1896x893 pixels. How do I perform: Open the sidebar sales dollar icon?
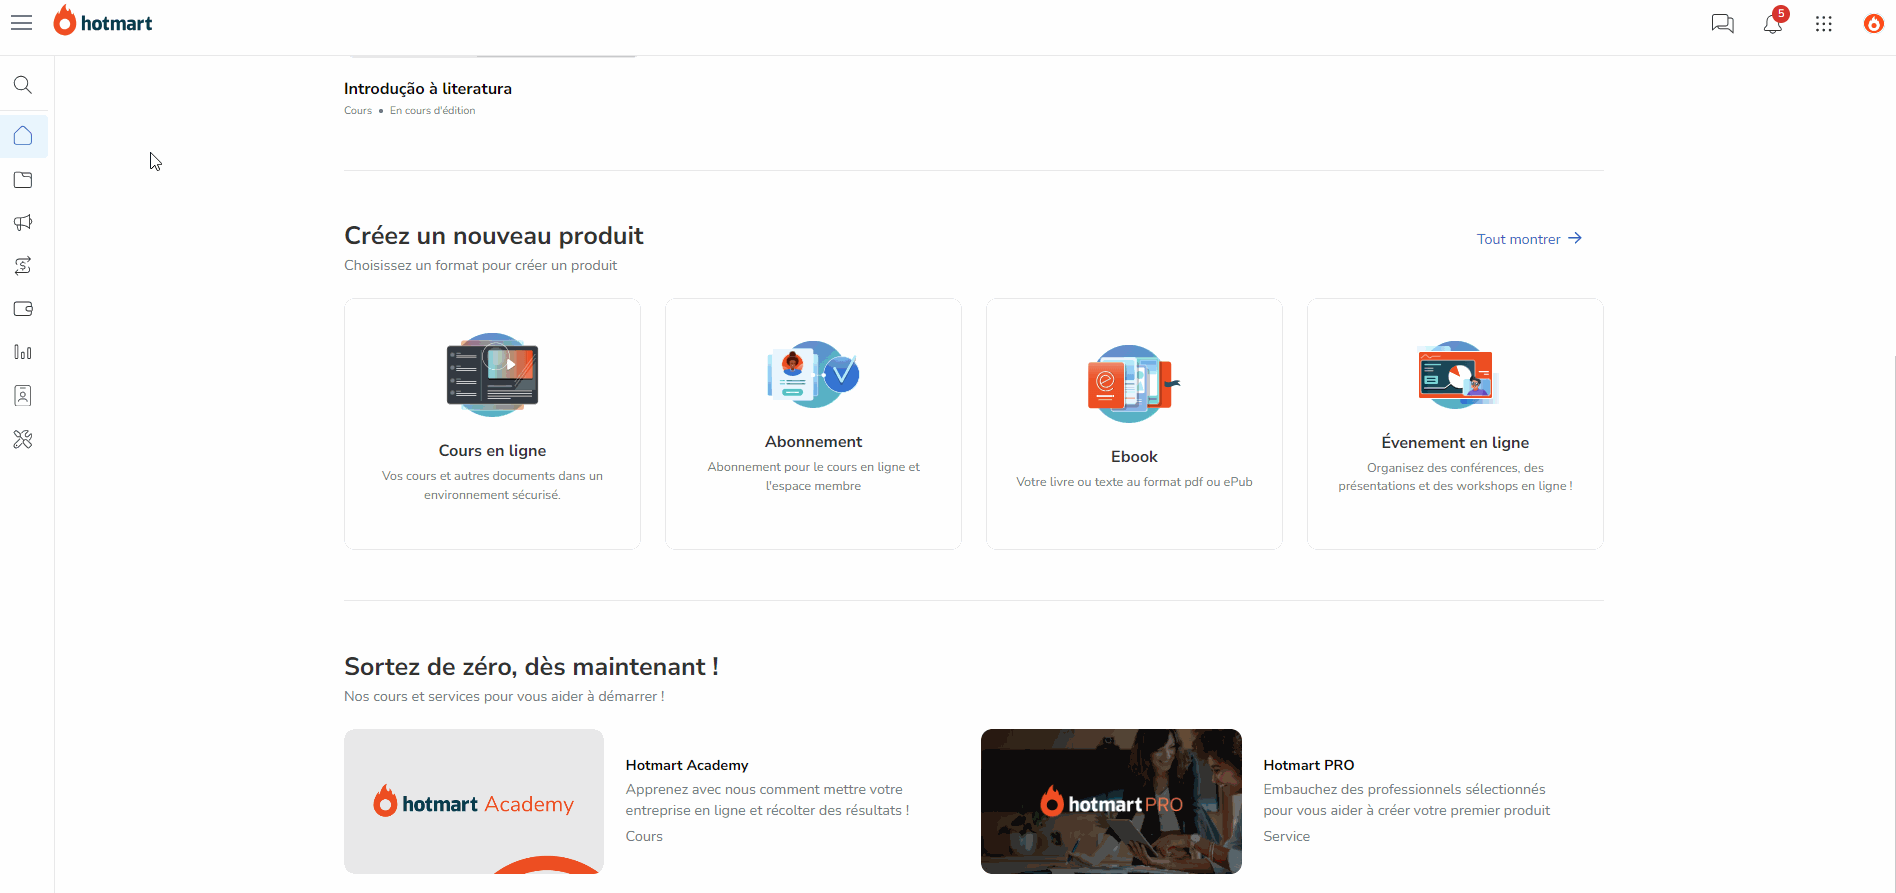[x=23, y=266]
